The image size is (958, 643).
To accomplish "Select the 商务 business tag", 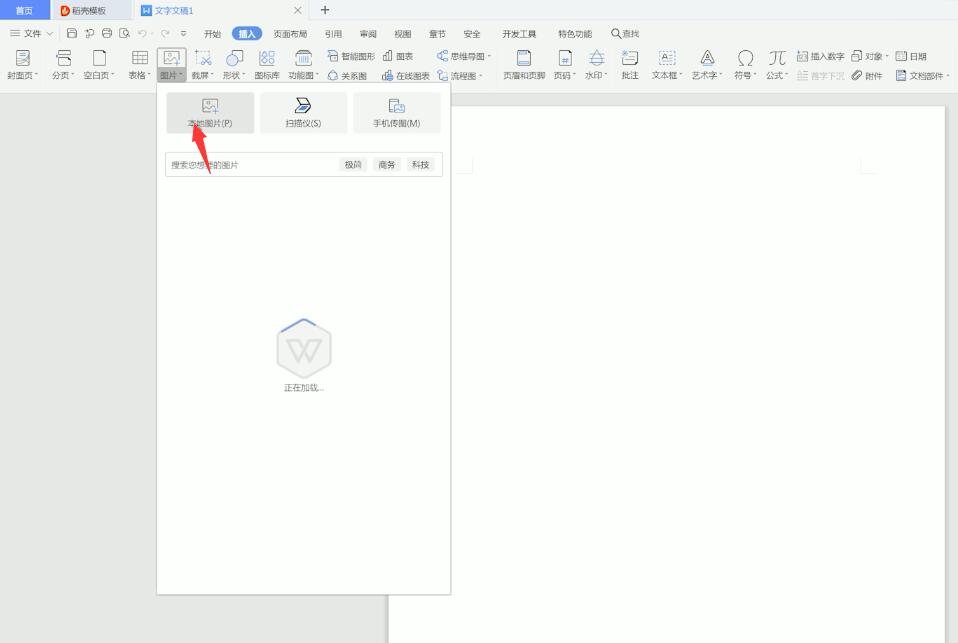I will (387, 165).
